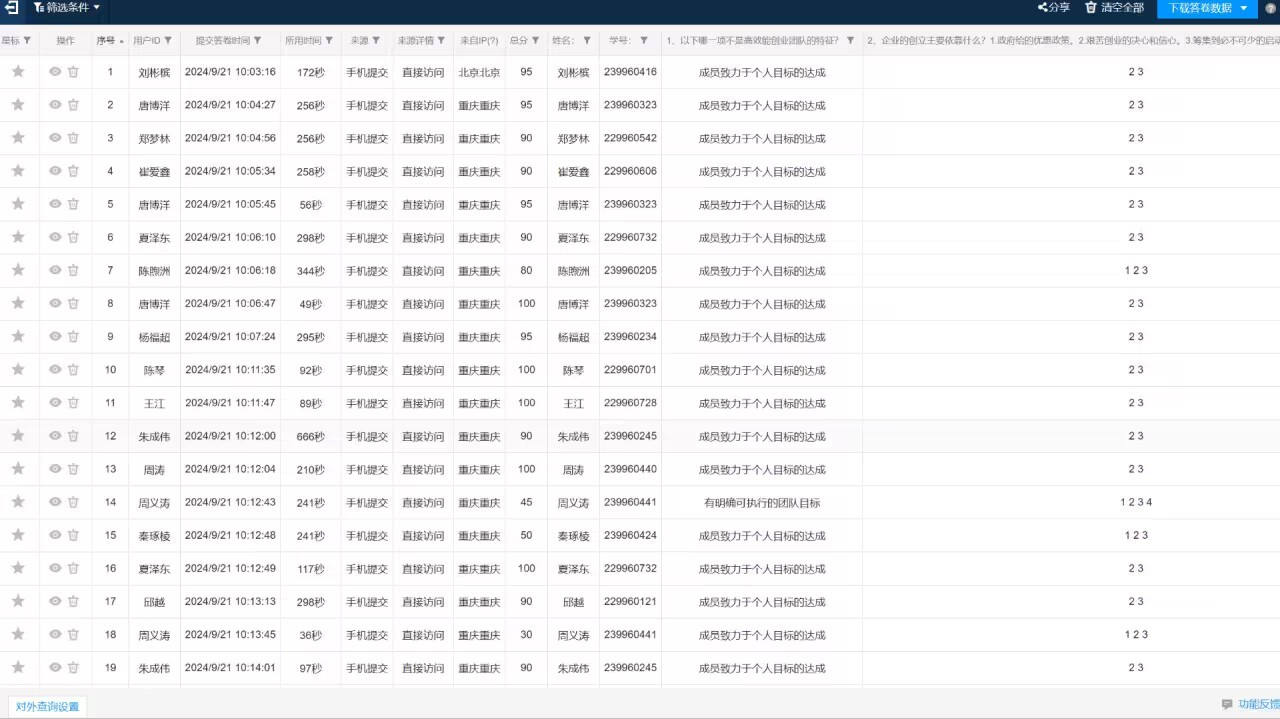Click the 分享 share button
The height and width of the screenshot is (719, 1280).
pyautogui.click(x=1053, y=8)
